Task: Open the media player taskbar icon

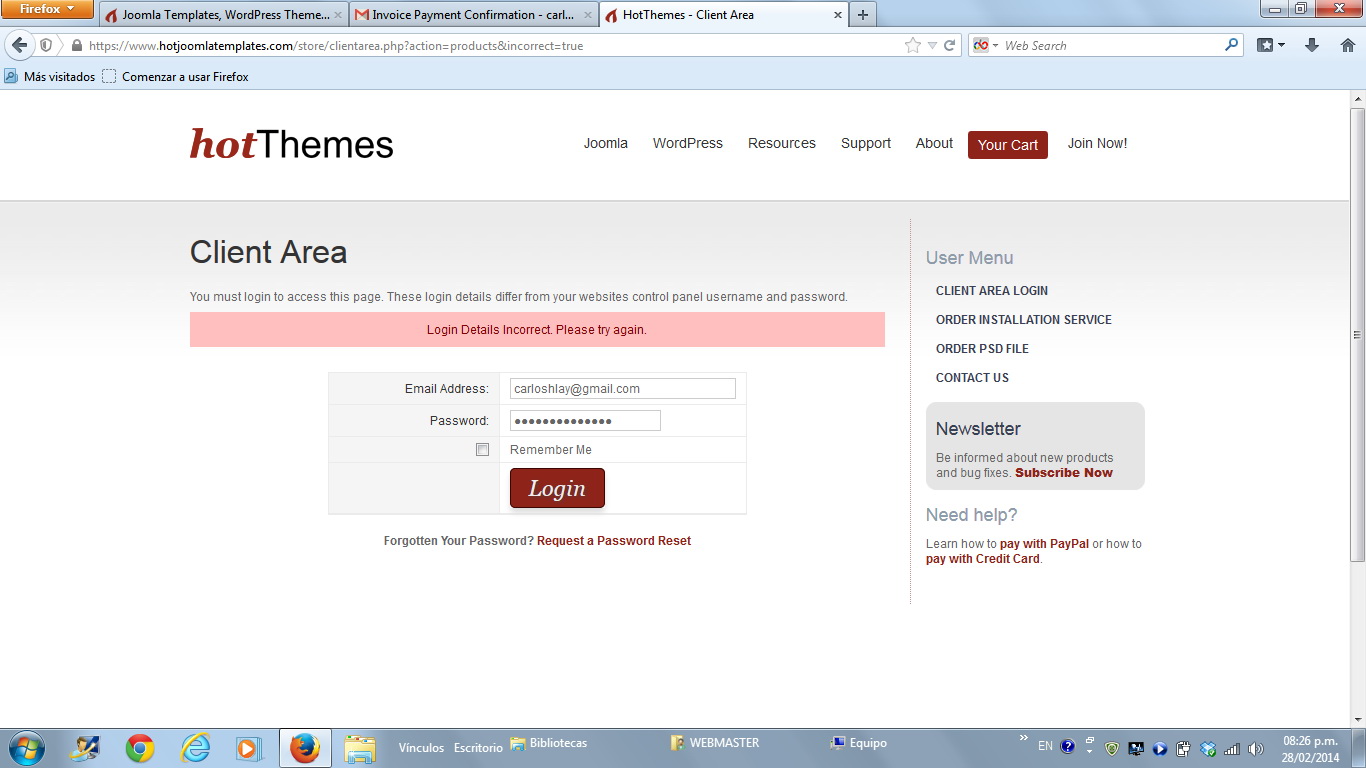Action: point(249,748)
